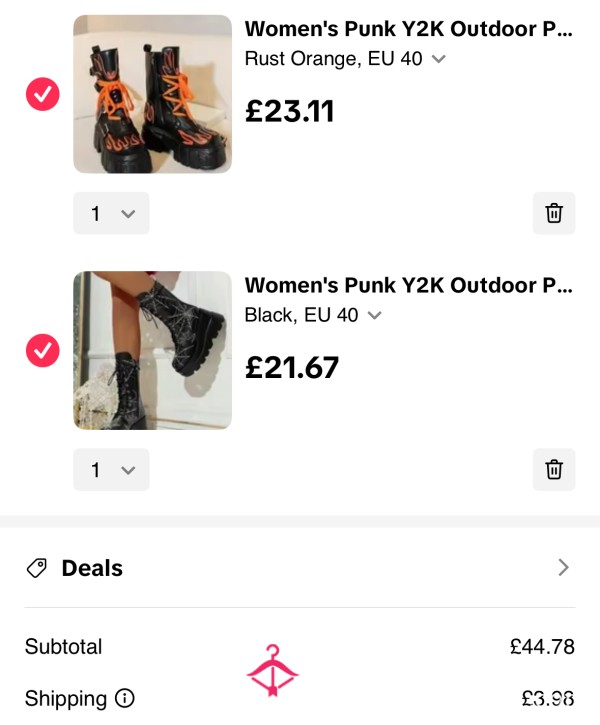Open the Rust Orange, EU 40 variant dropdown
Image resolution: width=600 pixels, height=725 pixels.
point(345,59)
